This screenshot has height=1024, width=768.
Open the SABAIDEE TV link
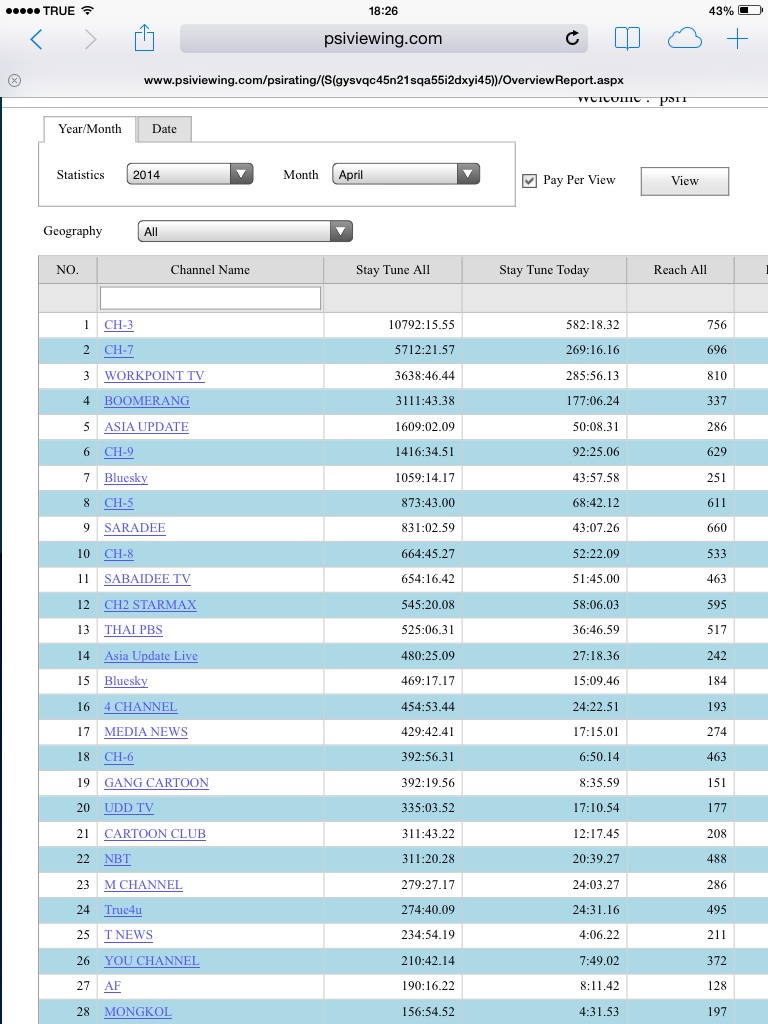[148, 579]
